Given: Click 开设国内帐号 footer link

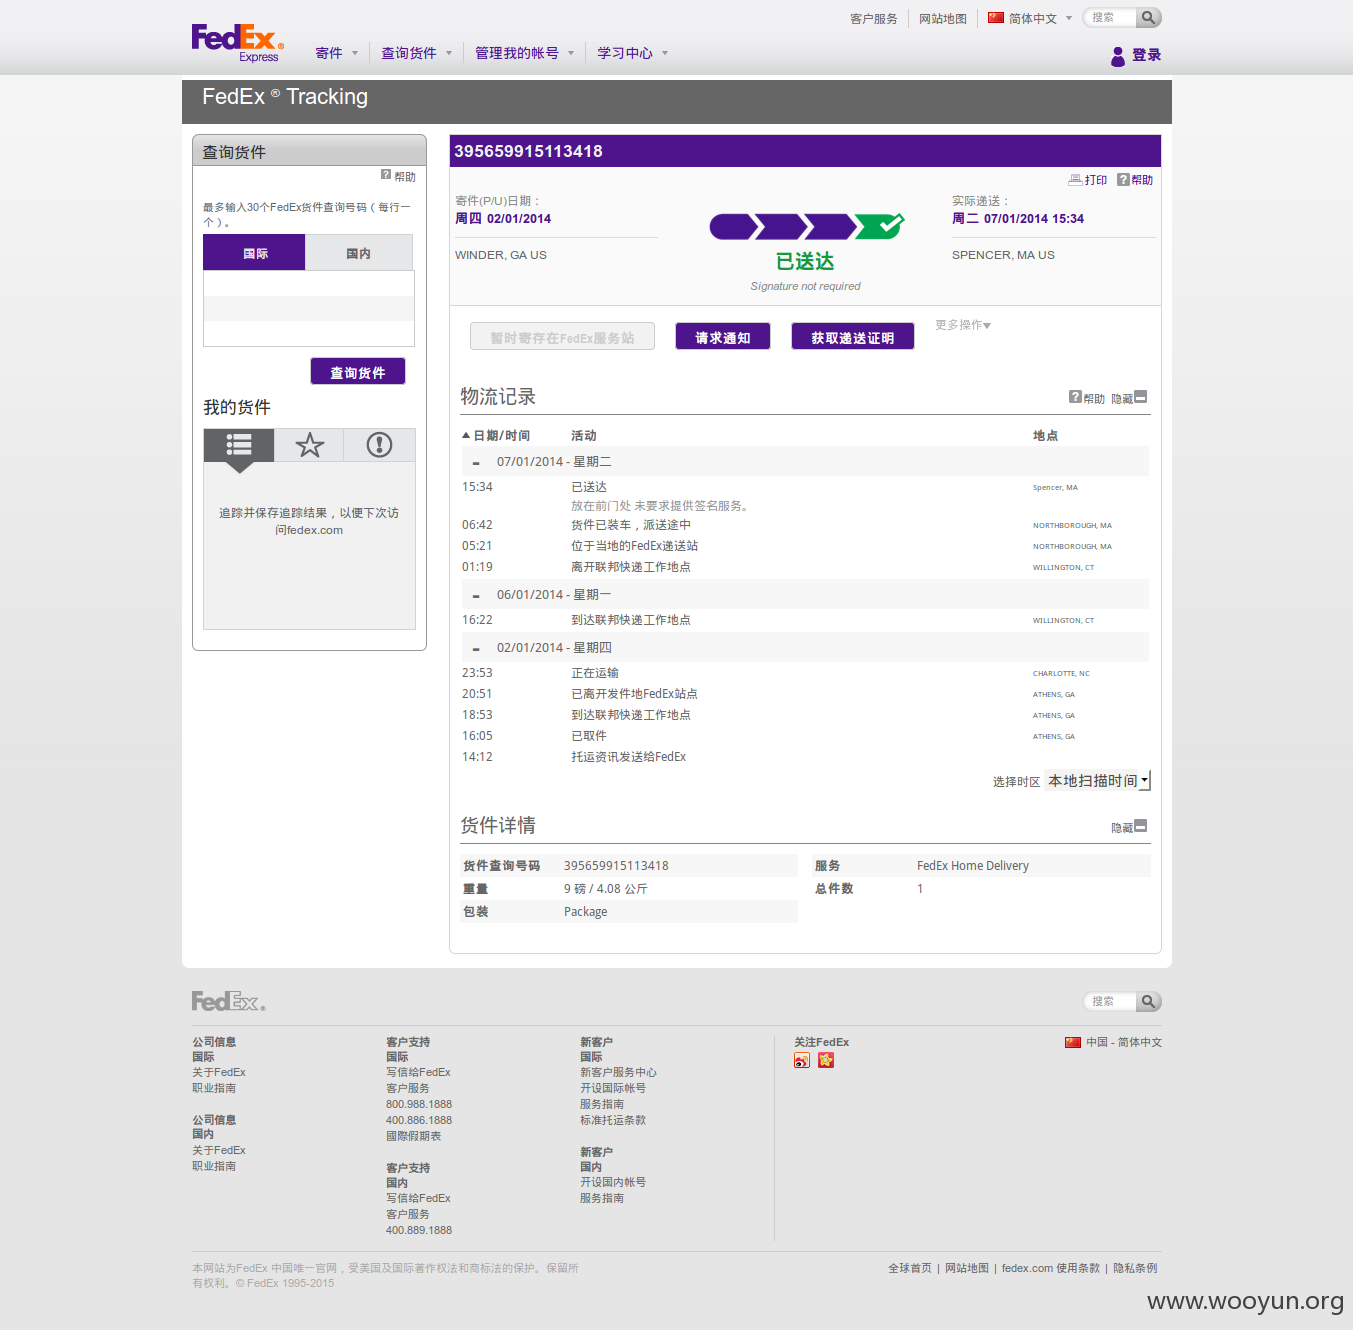Looking at the screenshot, I should 613,1182.
